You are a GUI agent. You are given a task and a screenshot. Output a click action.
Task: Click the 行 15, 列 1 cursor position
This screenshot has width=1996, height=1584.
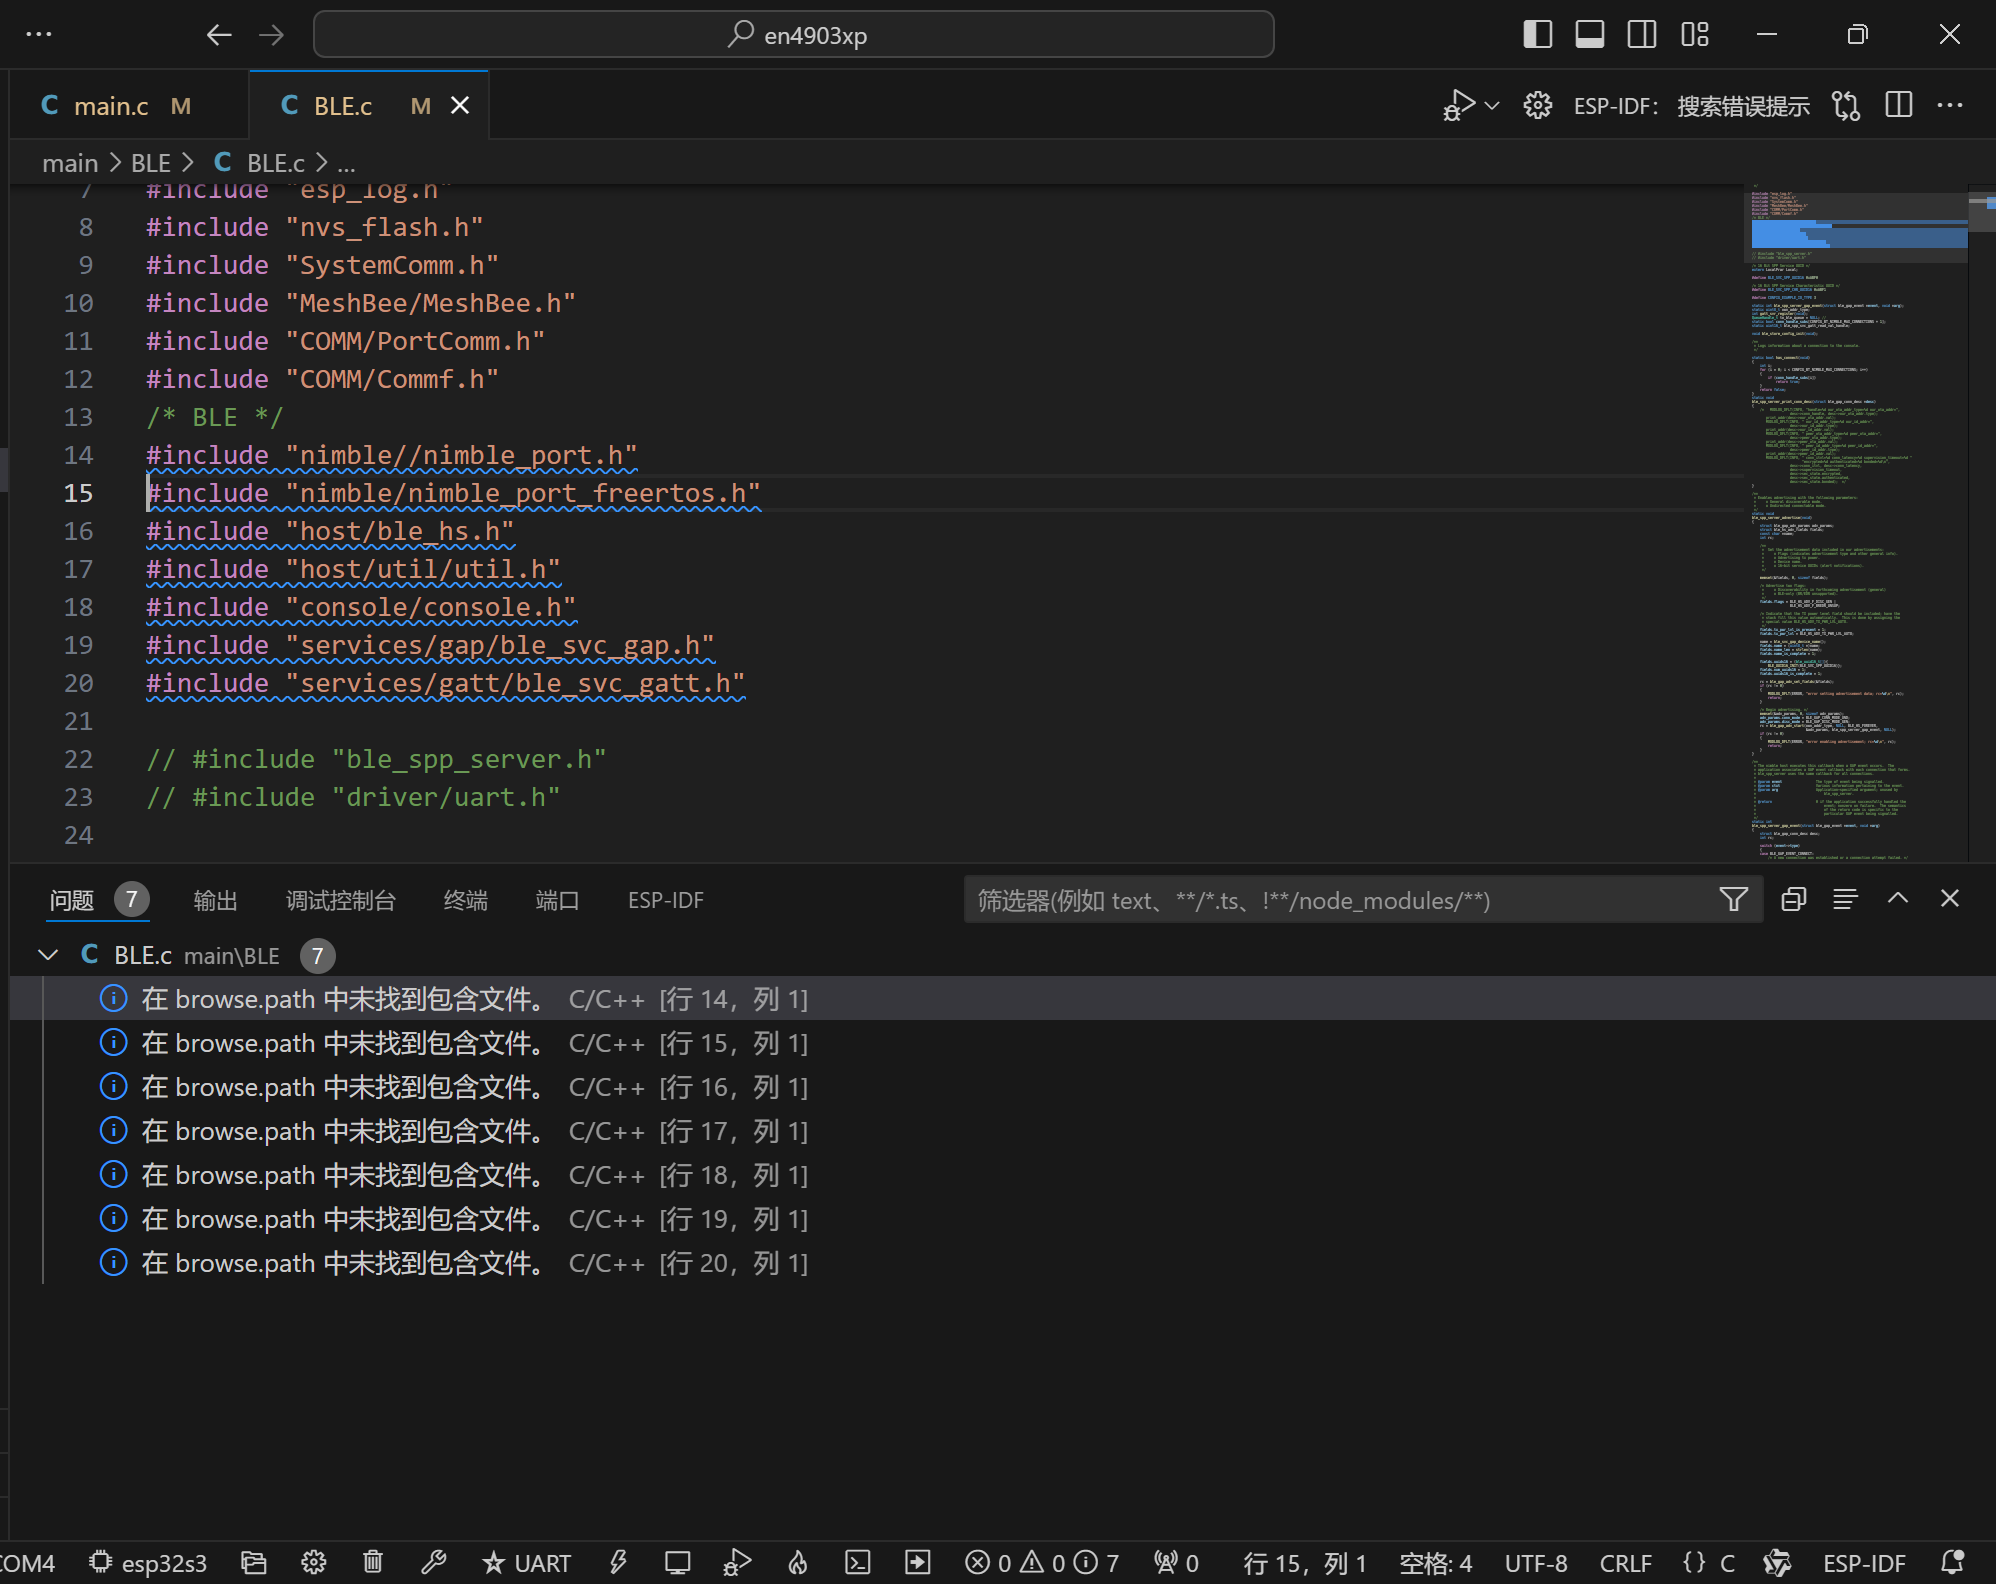[1305, 1563]
